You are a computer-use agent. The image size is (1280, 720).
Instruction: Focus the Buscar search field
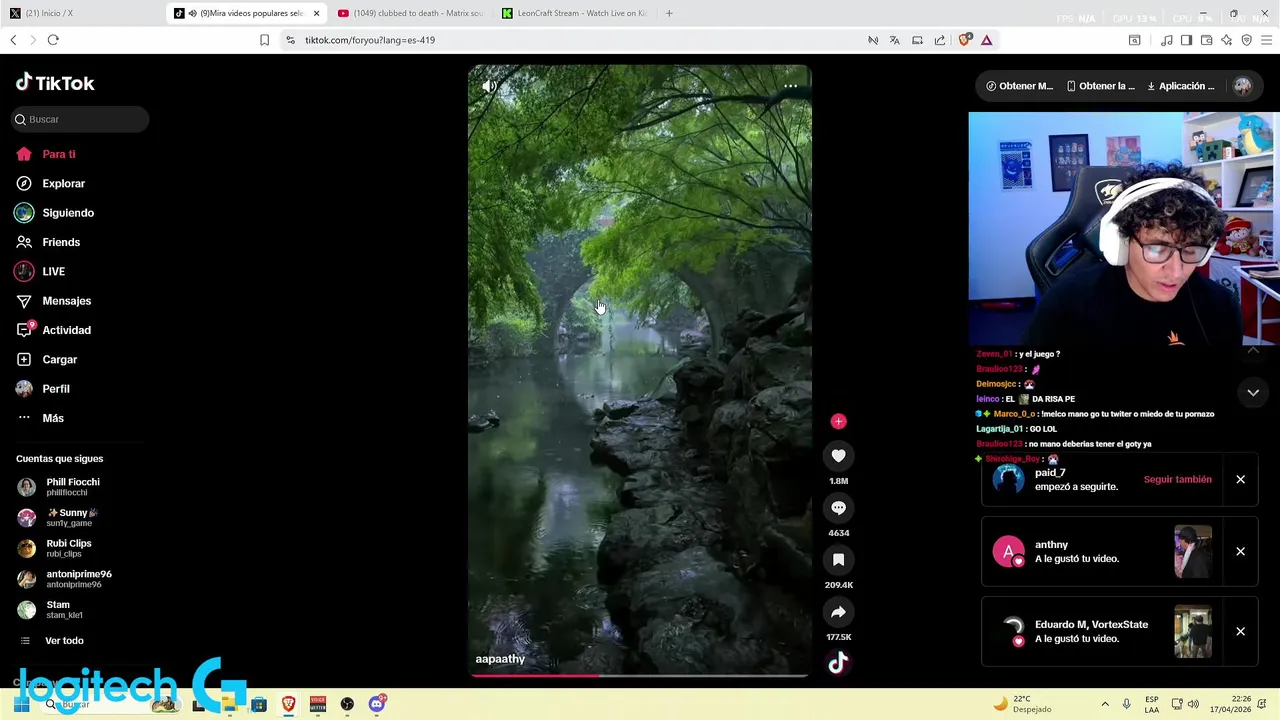coord(81,119)
